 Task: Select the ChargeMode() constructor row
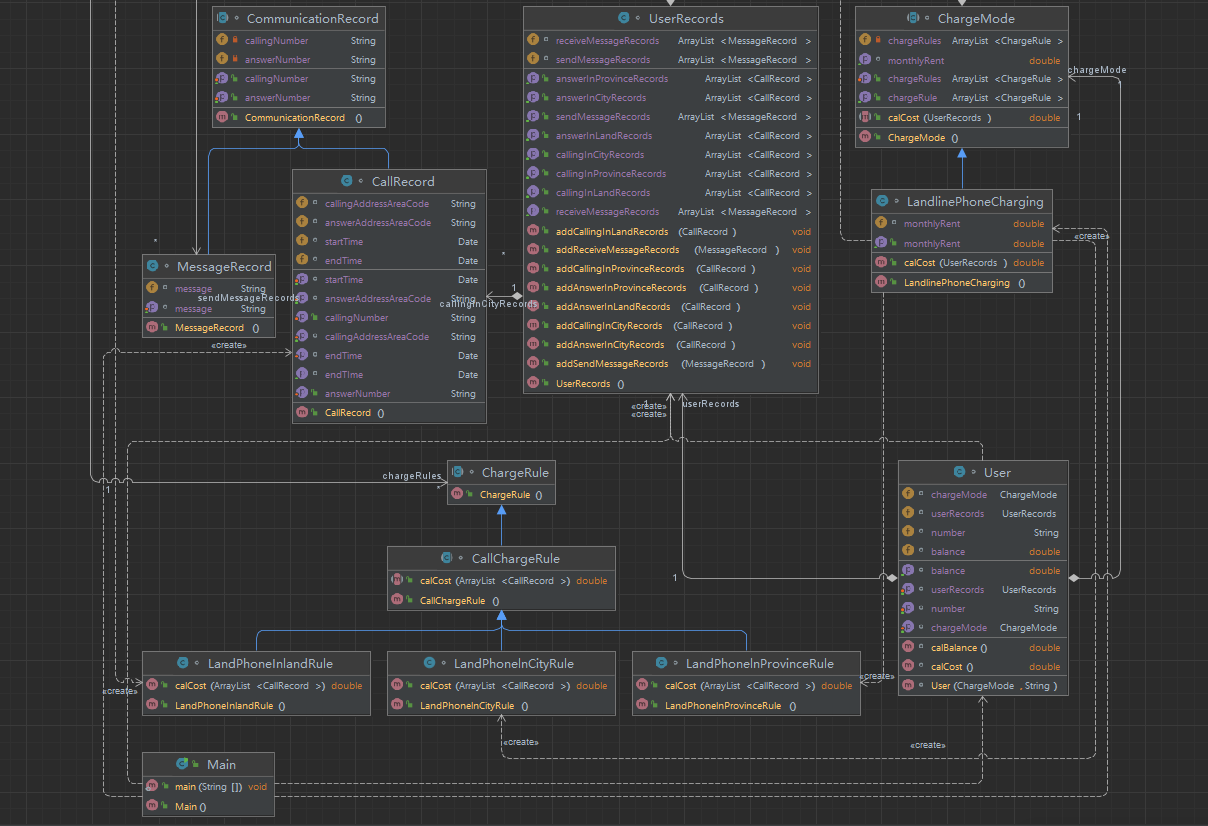962,138
